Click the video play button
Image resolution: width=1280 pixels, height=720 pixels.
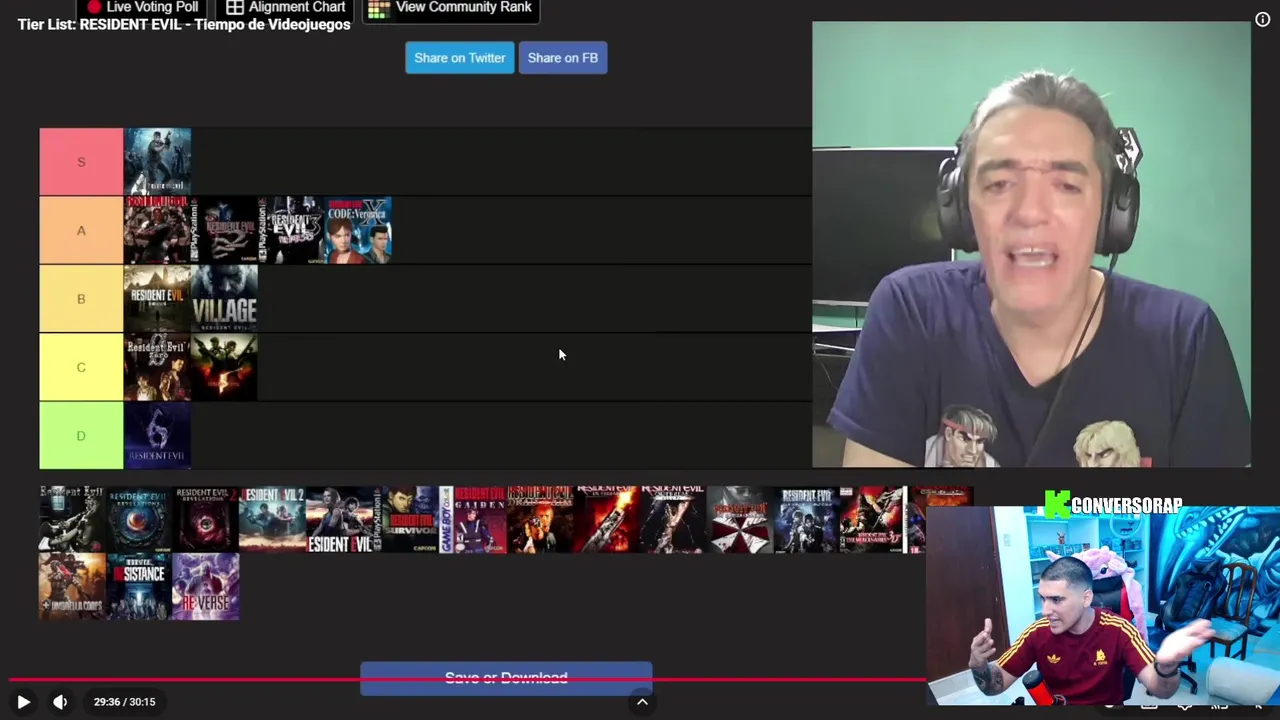pyautogui.click(x=23, y=702)
